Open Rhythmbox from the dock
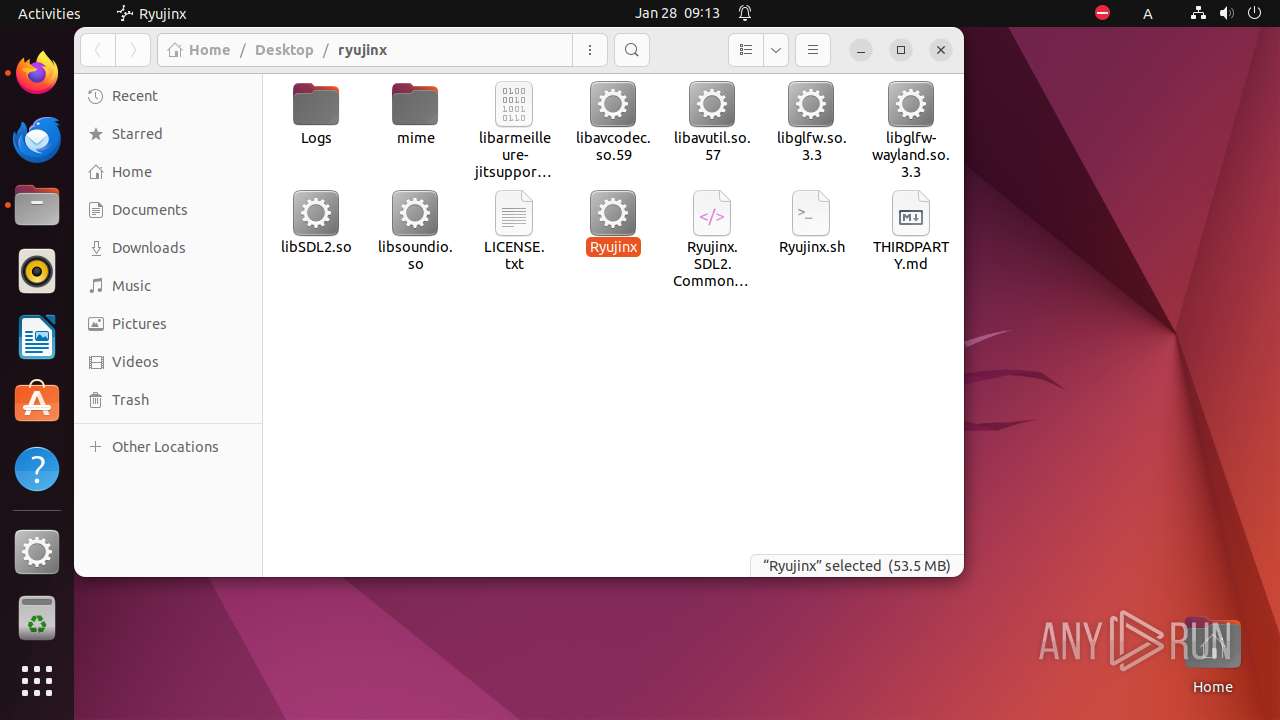 point(37,271)
